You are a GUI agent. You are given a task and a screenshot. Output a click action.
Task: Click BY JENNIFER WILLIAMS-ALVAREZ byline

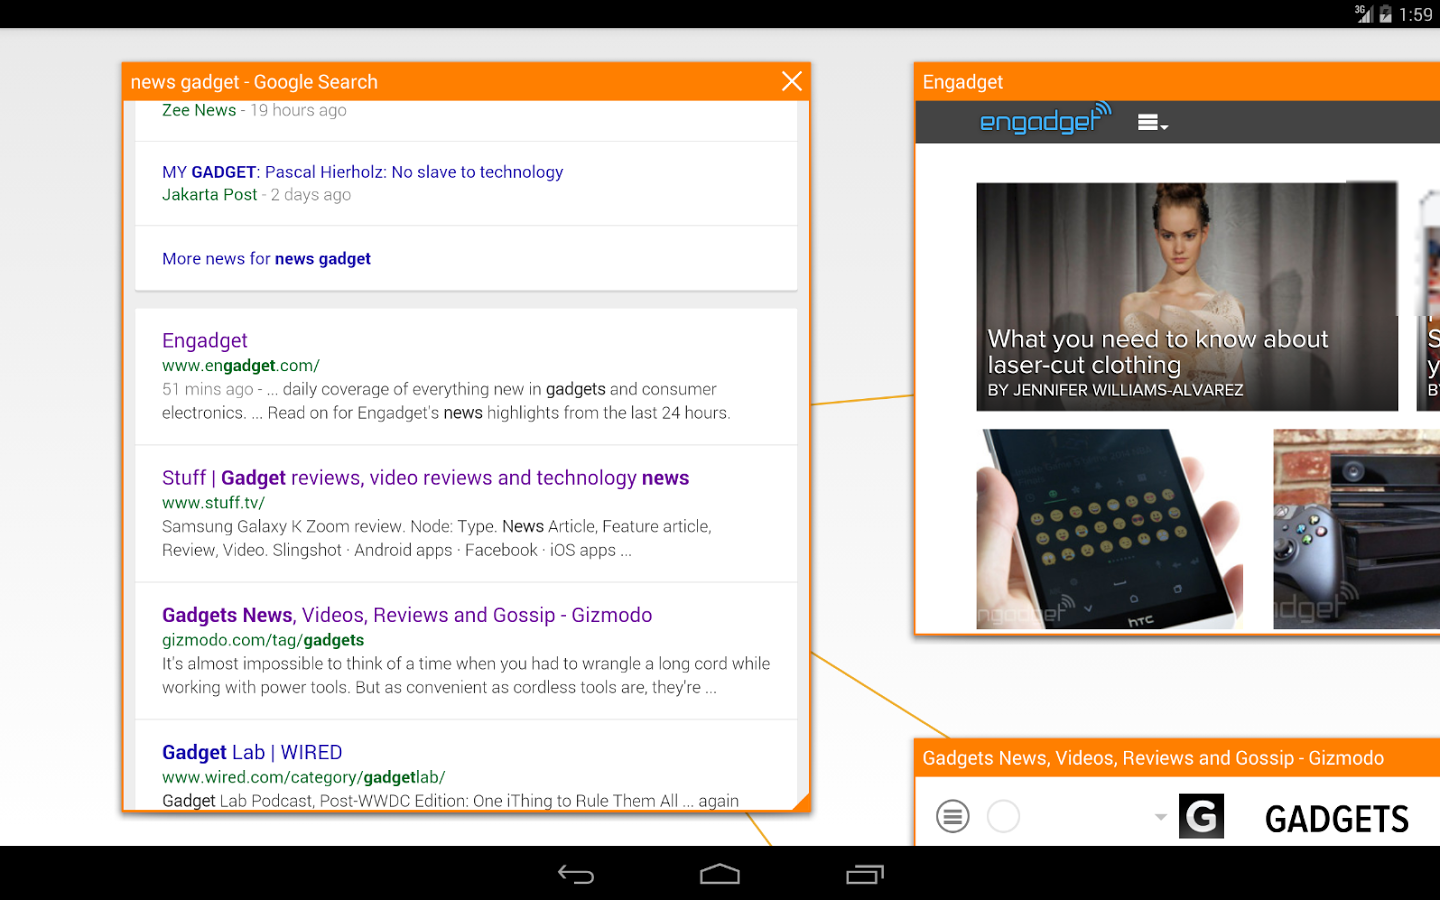coord(1115,390)
